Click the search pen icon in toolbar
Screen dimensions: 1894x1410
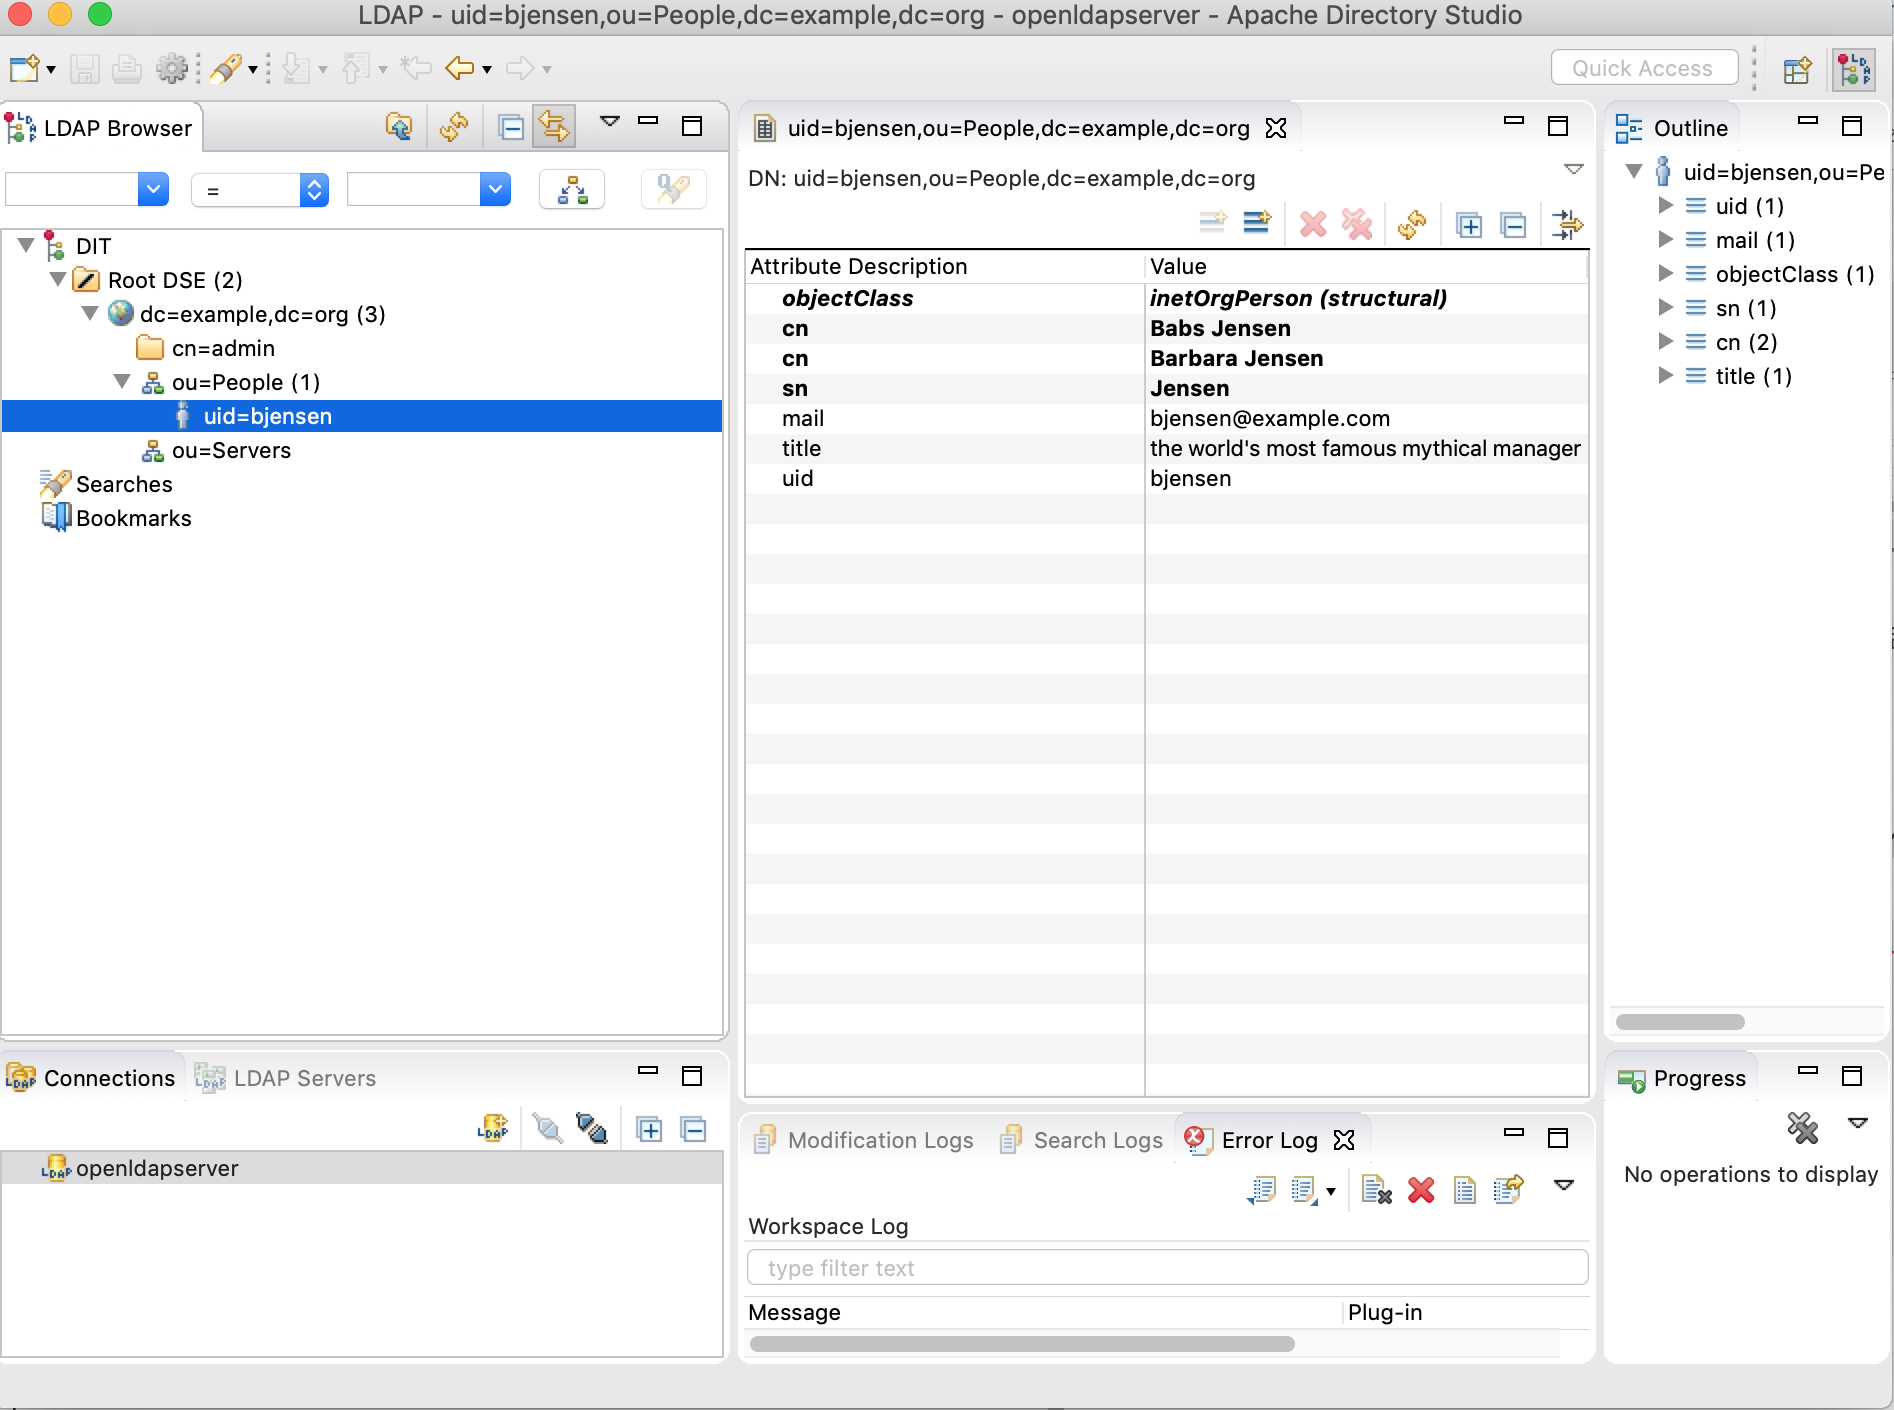pyautogui.click(x=226, y=69)
